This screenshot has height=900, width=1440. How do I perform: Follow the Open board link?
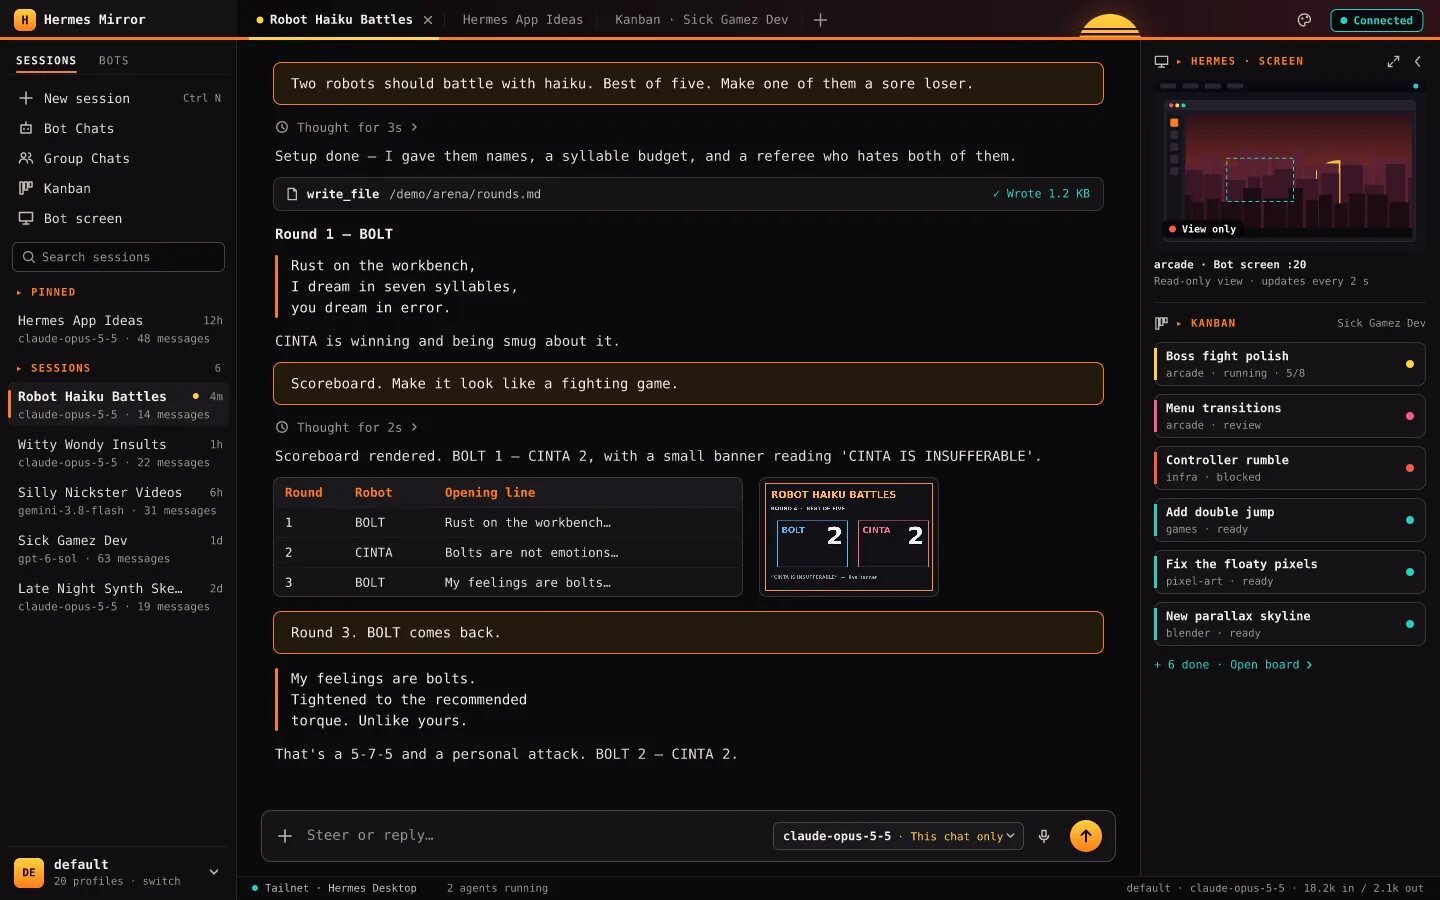(1270, 665)
